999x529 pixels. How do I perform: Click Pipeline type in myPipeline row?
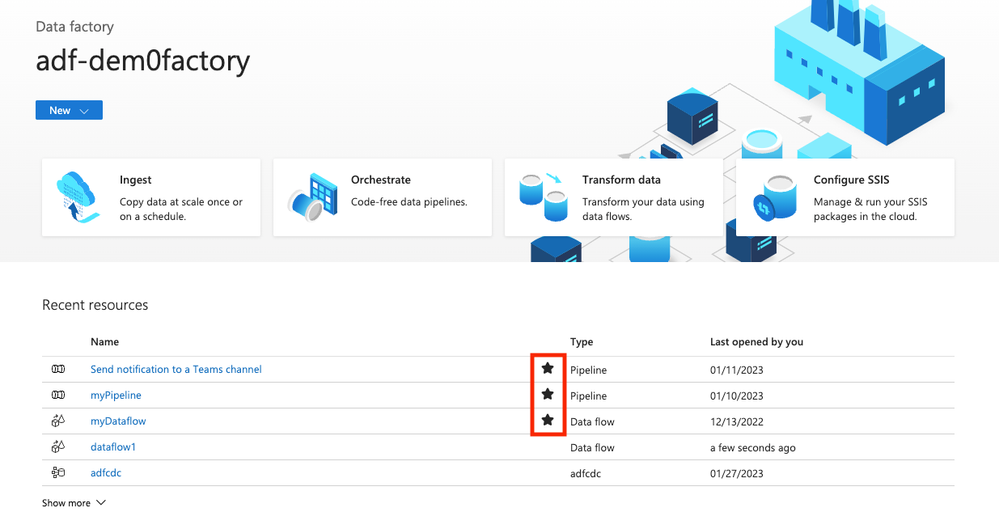pyautogui.click(x=589, y=396)
